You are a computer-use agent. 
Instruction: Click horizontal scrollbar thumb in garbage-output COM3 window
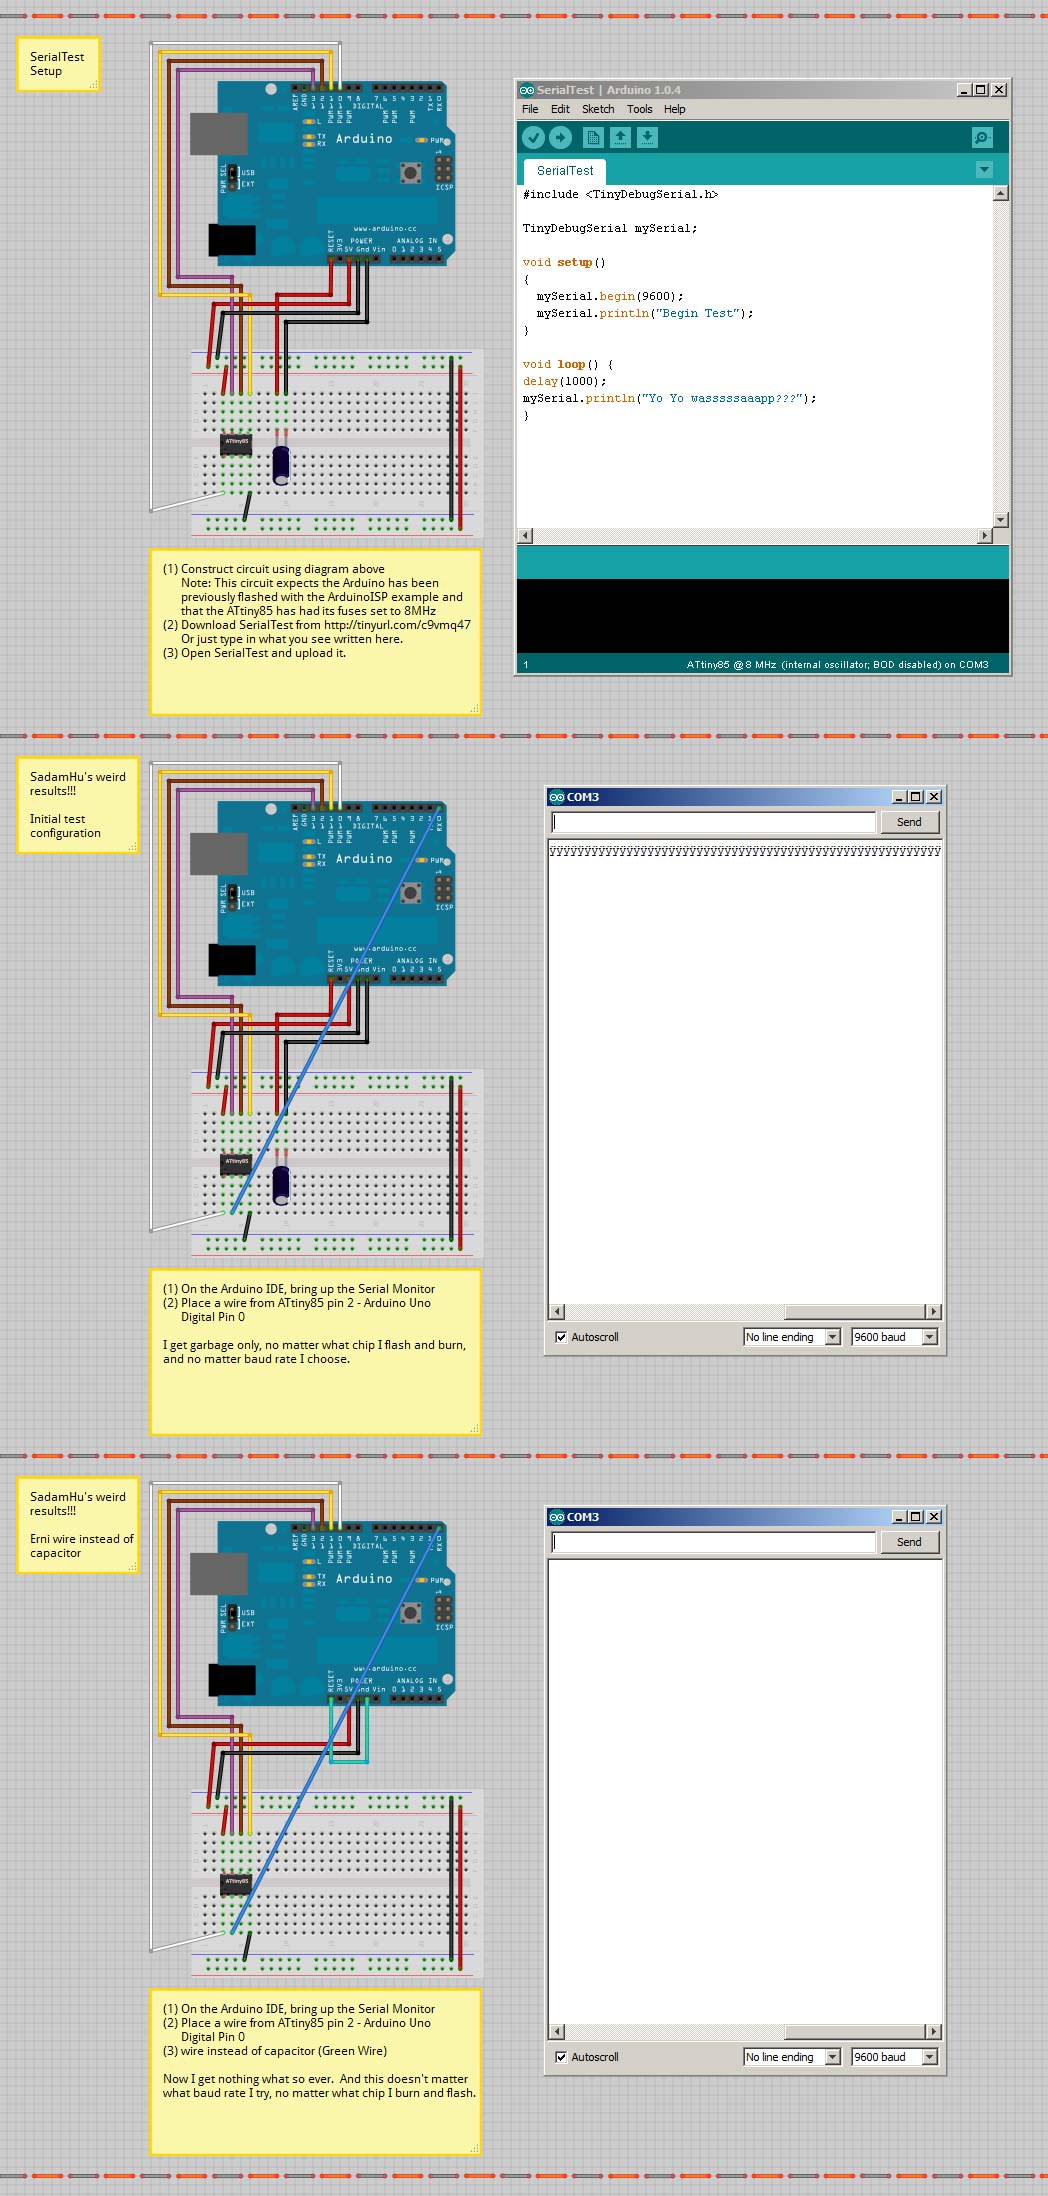tap(855, 1312)
